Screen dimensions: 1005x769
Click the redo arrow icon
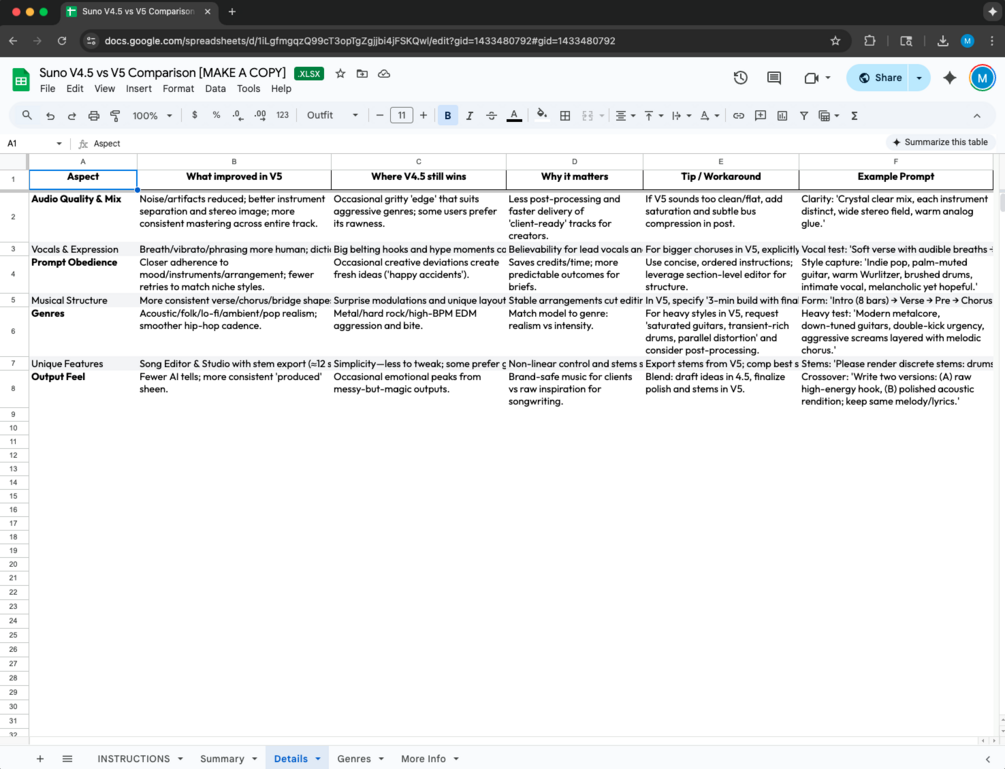click(72, 116)
